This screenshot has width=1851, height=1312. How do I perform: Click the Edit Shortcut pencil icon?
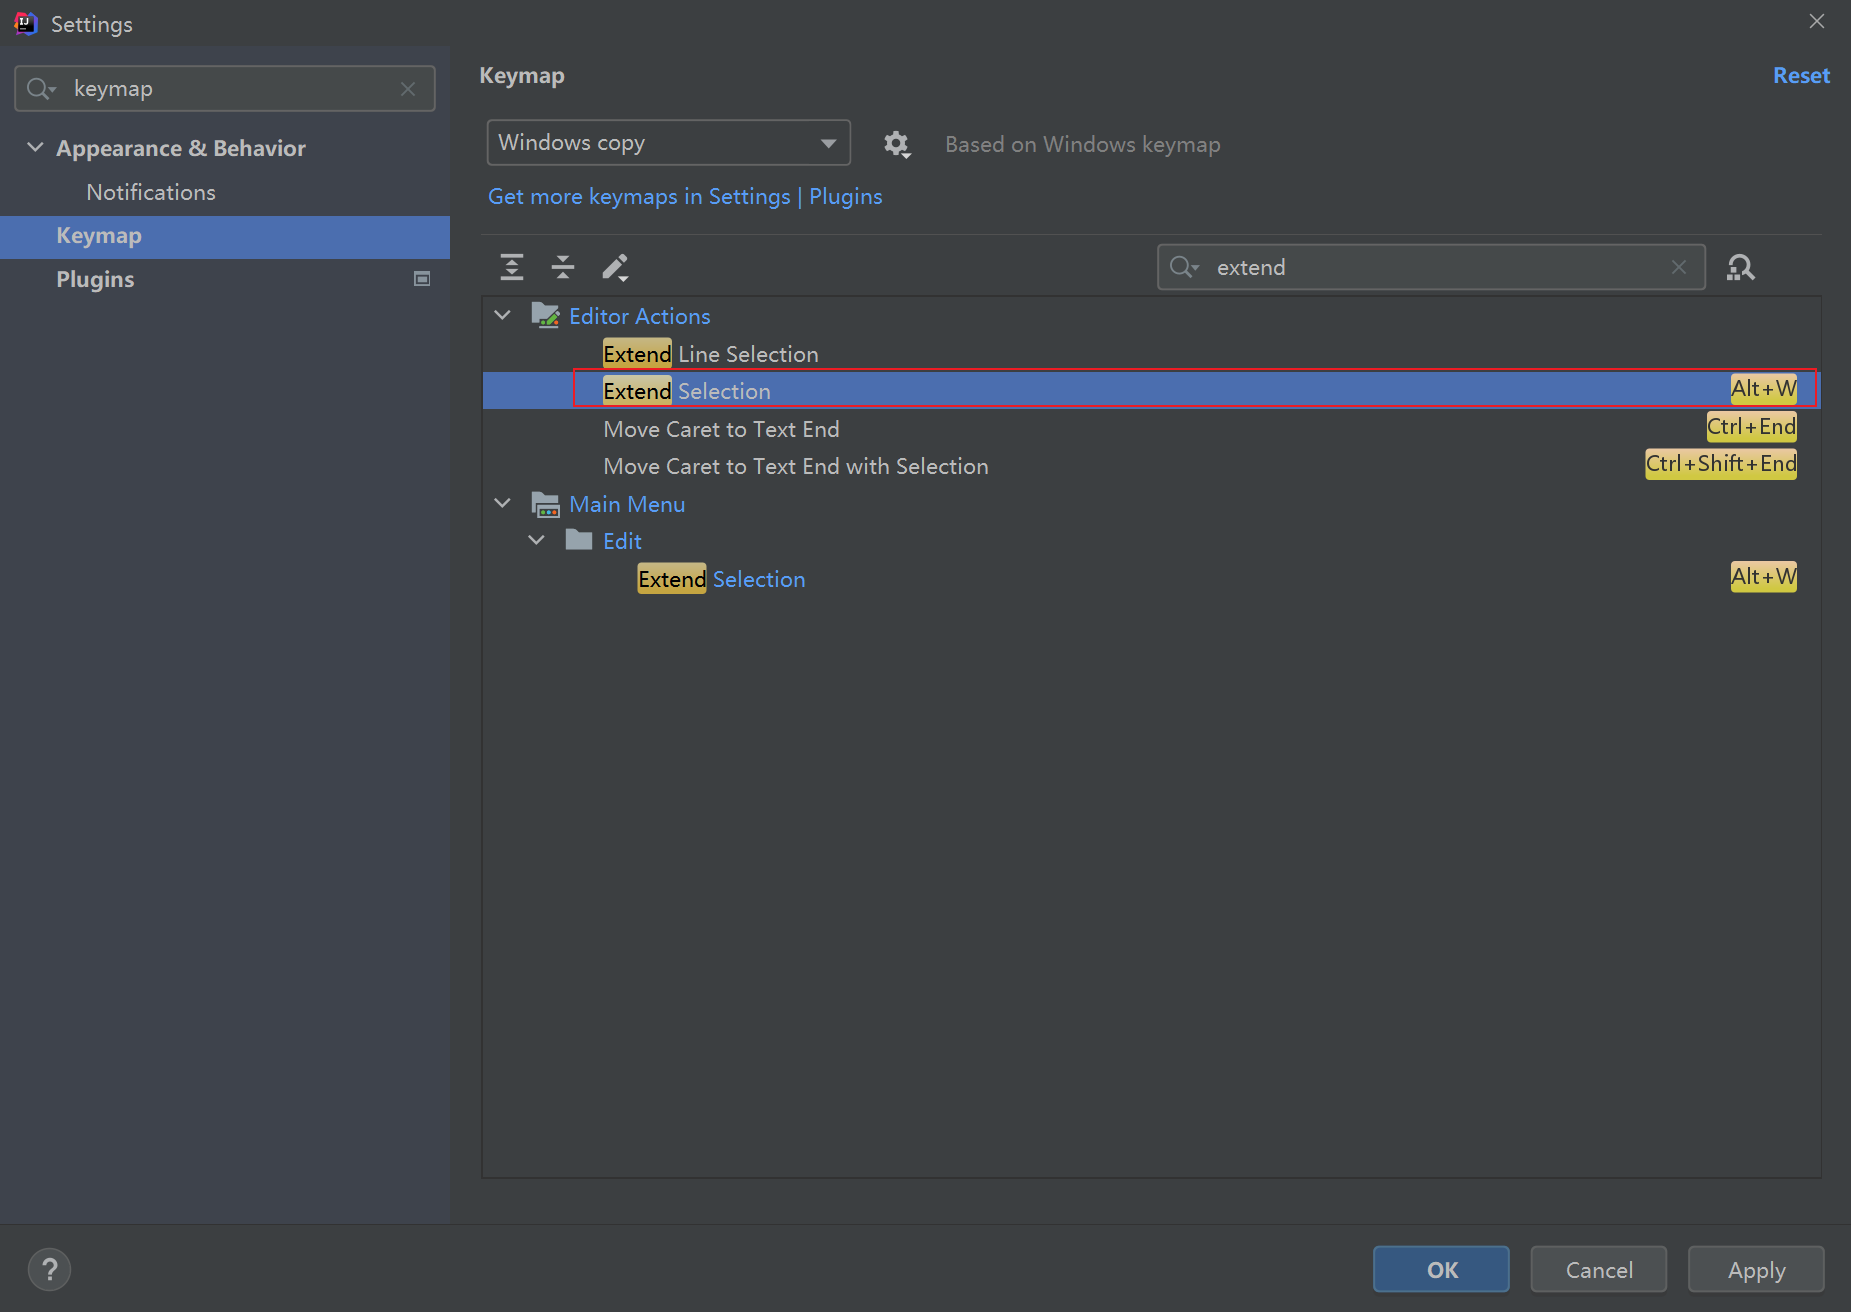pyautogui.click(x=615, y=267)
